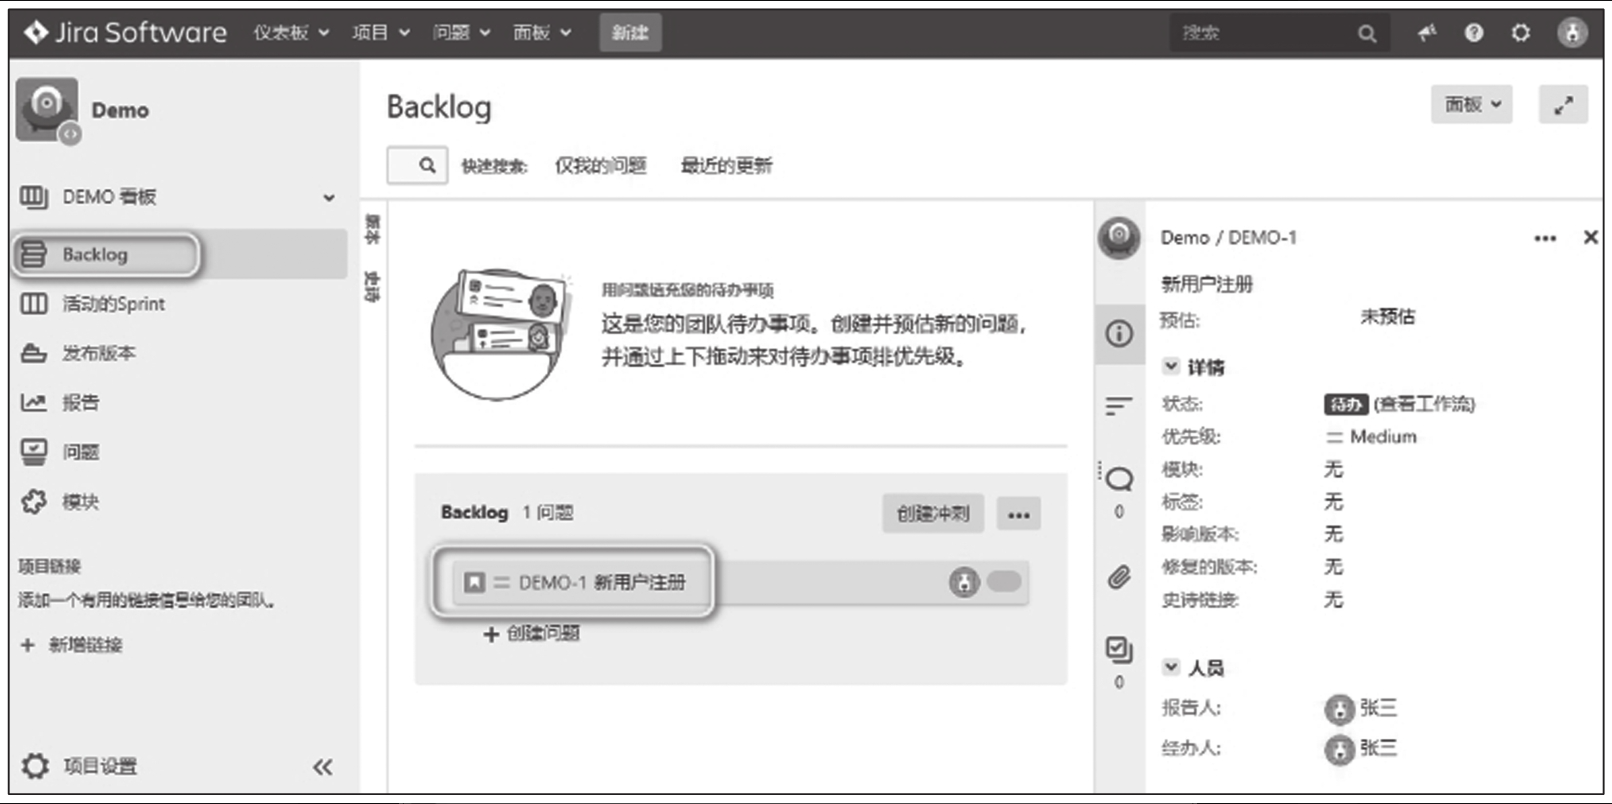Open the Demo project breadcrumb link
This screenshot has width=1612, height=804.
[1185, 238]
